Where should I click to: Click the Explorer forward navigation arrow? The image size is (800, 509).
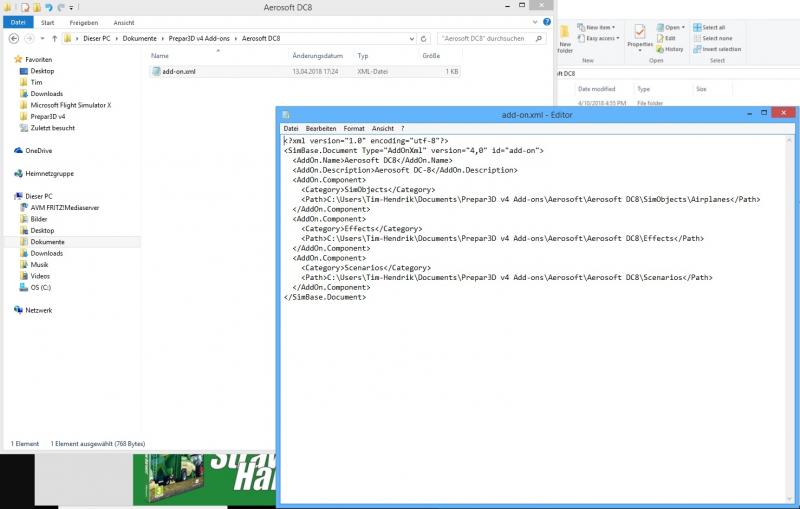[29, 38]
